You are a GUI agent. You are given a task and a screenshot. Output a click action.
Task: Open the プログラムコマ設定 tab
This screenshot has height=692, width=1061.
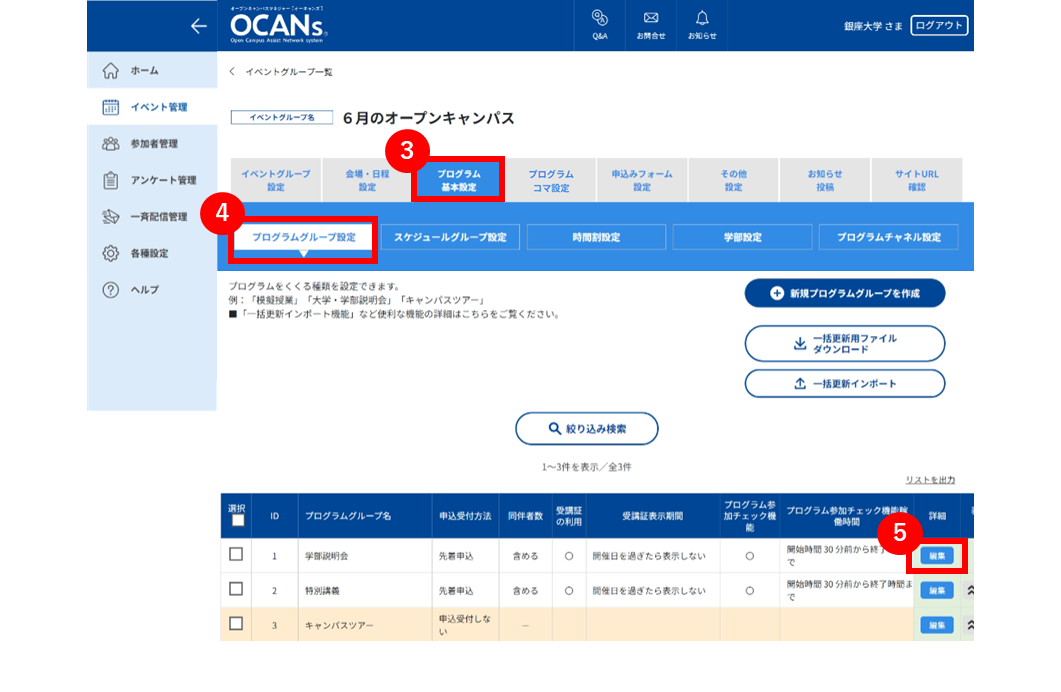(551, 180)
